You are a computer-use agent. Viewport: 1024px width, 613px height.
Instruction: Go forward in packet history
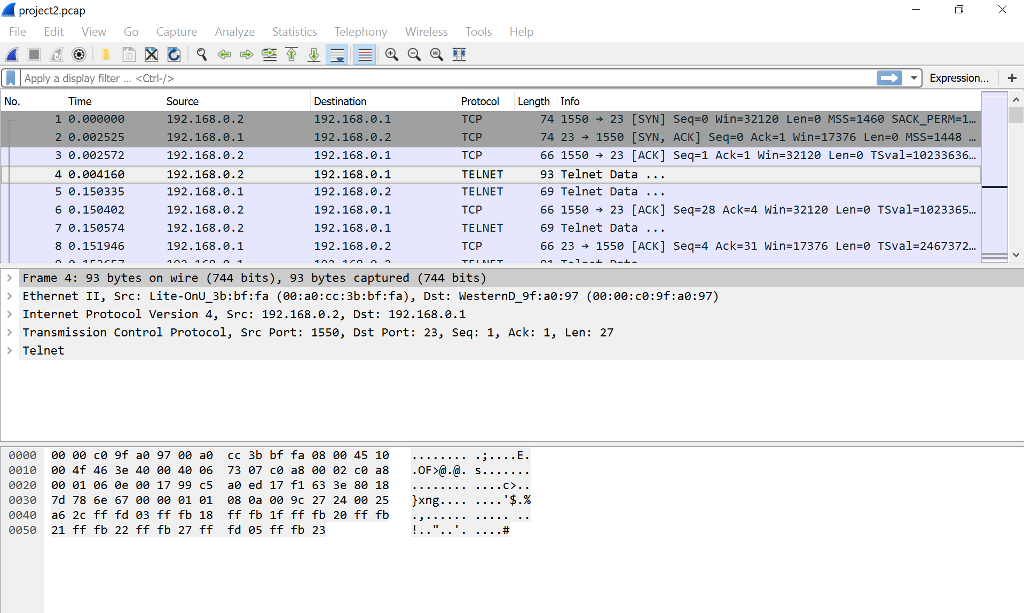pyautogui.click(x=246, y=55)
